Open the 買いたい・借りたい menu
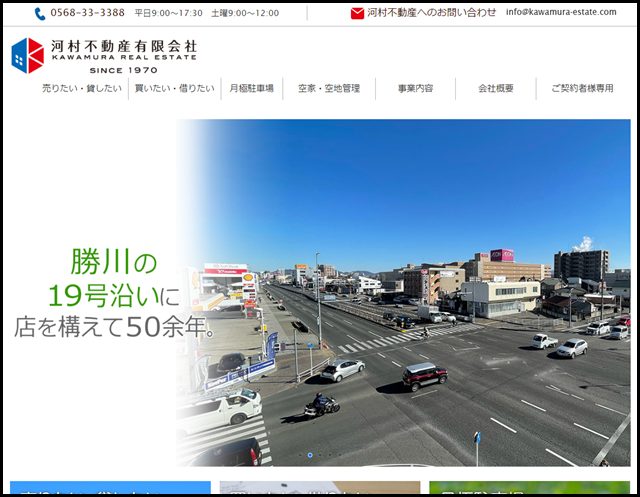Screen dimensions: 640x497 [x=175, y=88]
